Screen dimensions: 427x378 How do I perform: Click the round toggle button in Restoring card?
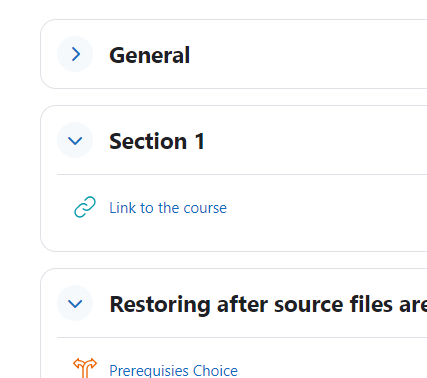coord(75,303)
